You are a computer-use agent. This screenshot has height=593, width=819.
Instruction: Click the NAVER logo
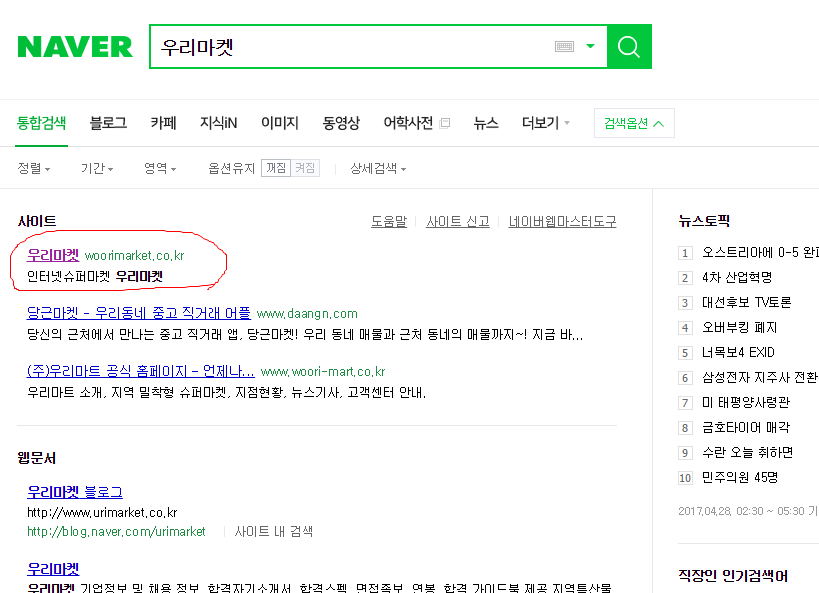pos(75,46)
